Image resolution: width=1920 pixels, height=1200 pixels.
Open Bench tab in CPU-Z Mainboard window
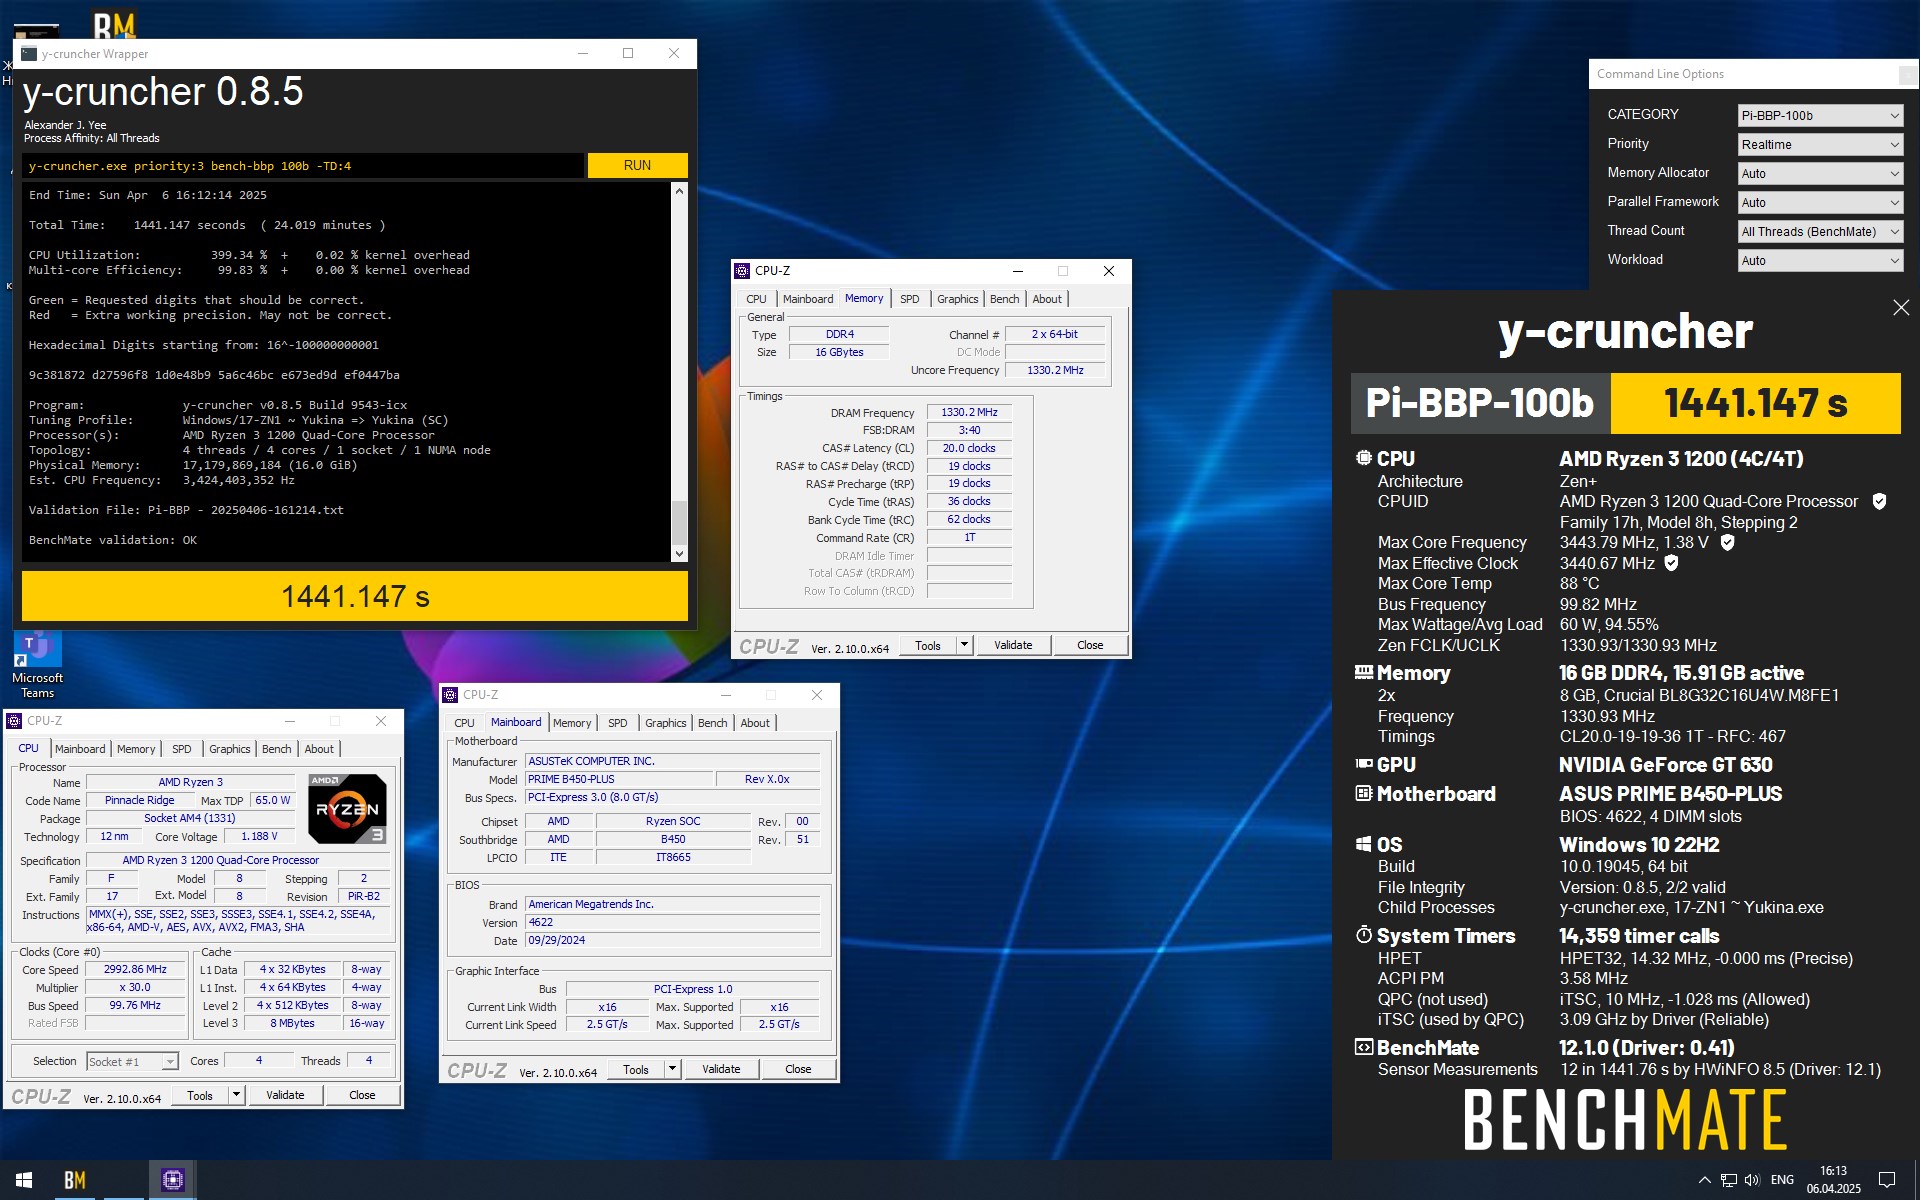click(x=712, y=723)
